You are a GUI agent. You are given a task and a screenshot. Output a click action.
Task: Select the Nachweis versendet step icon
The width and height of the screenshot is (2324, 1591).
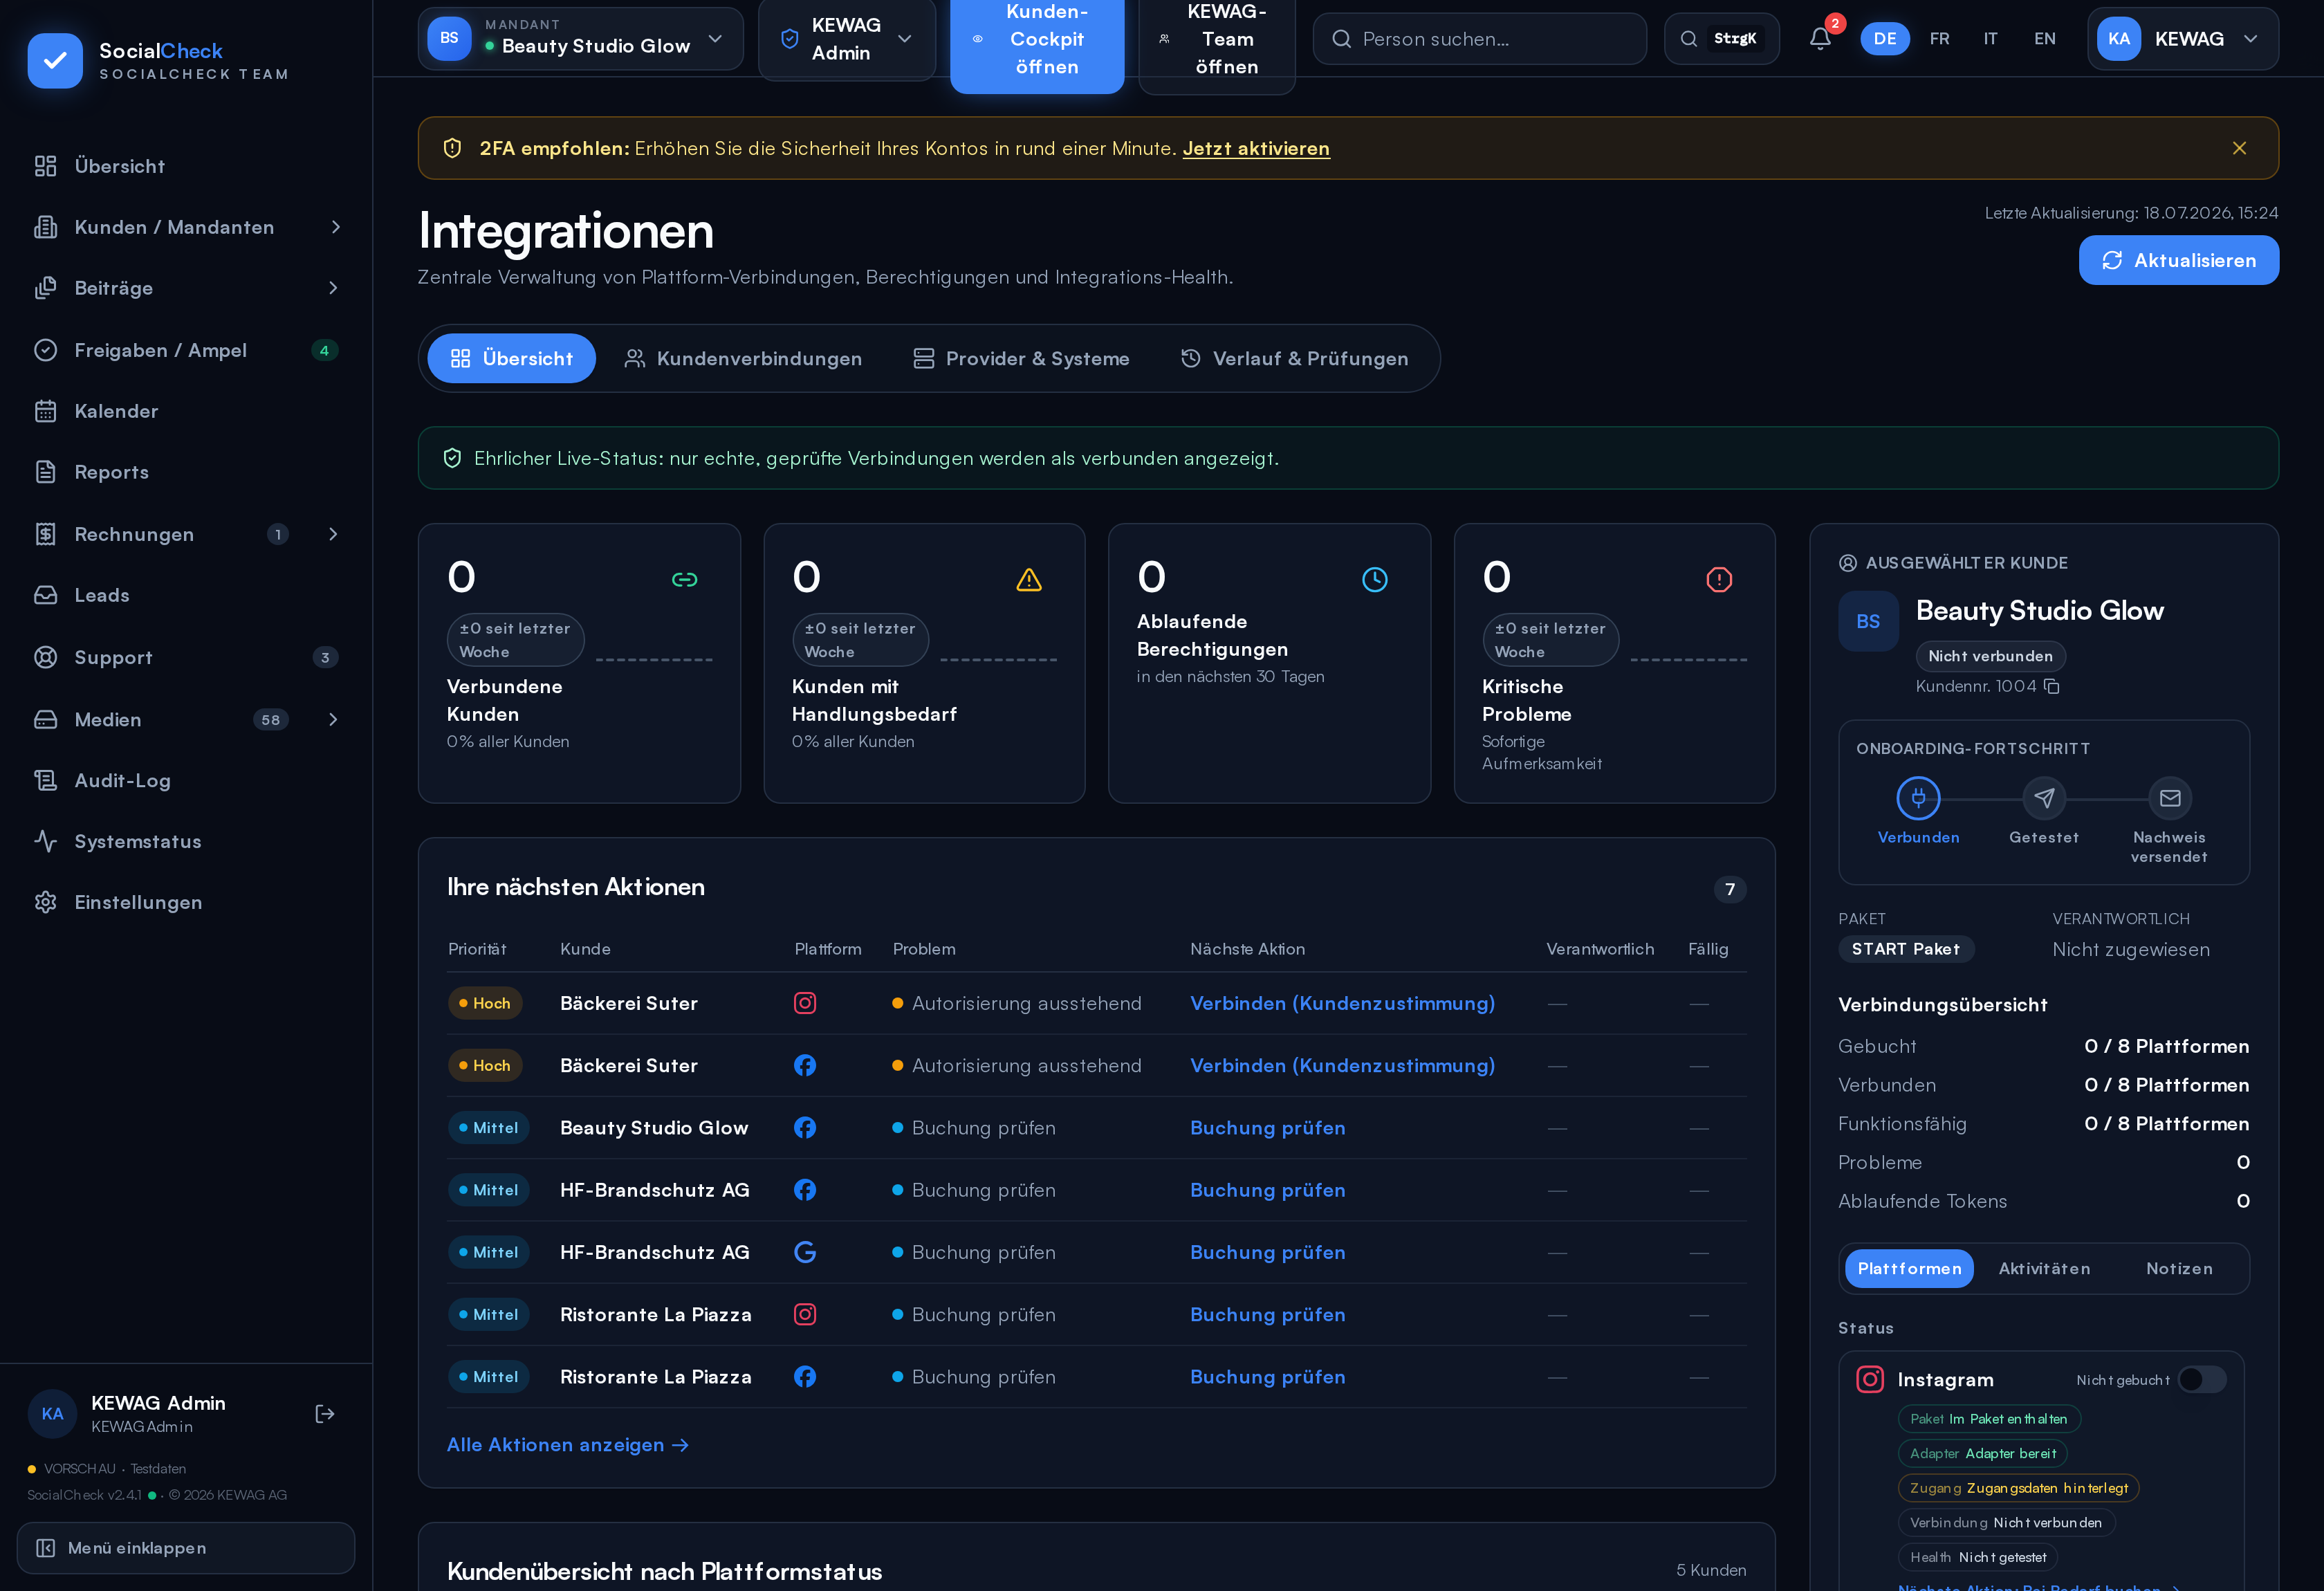point(2170,798)
